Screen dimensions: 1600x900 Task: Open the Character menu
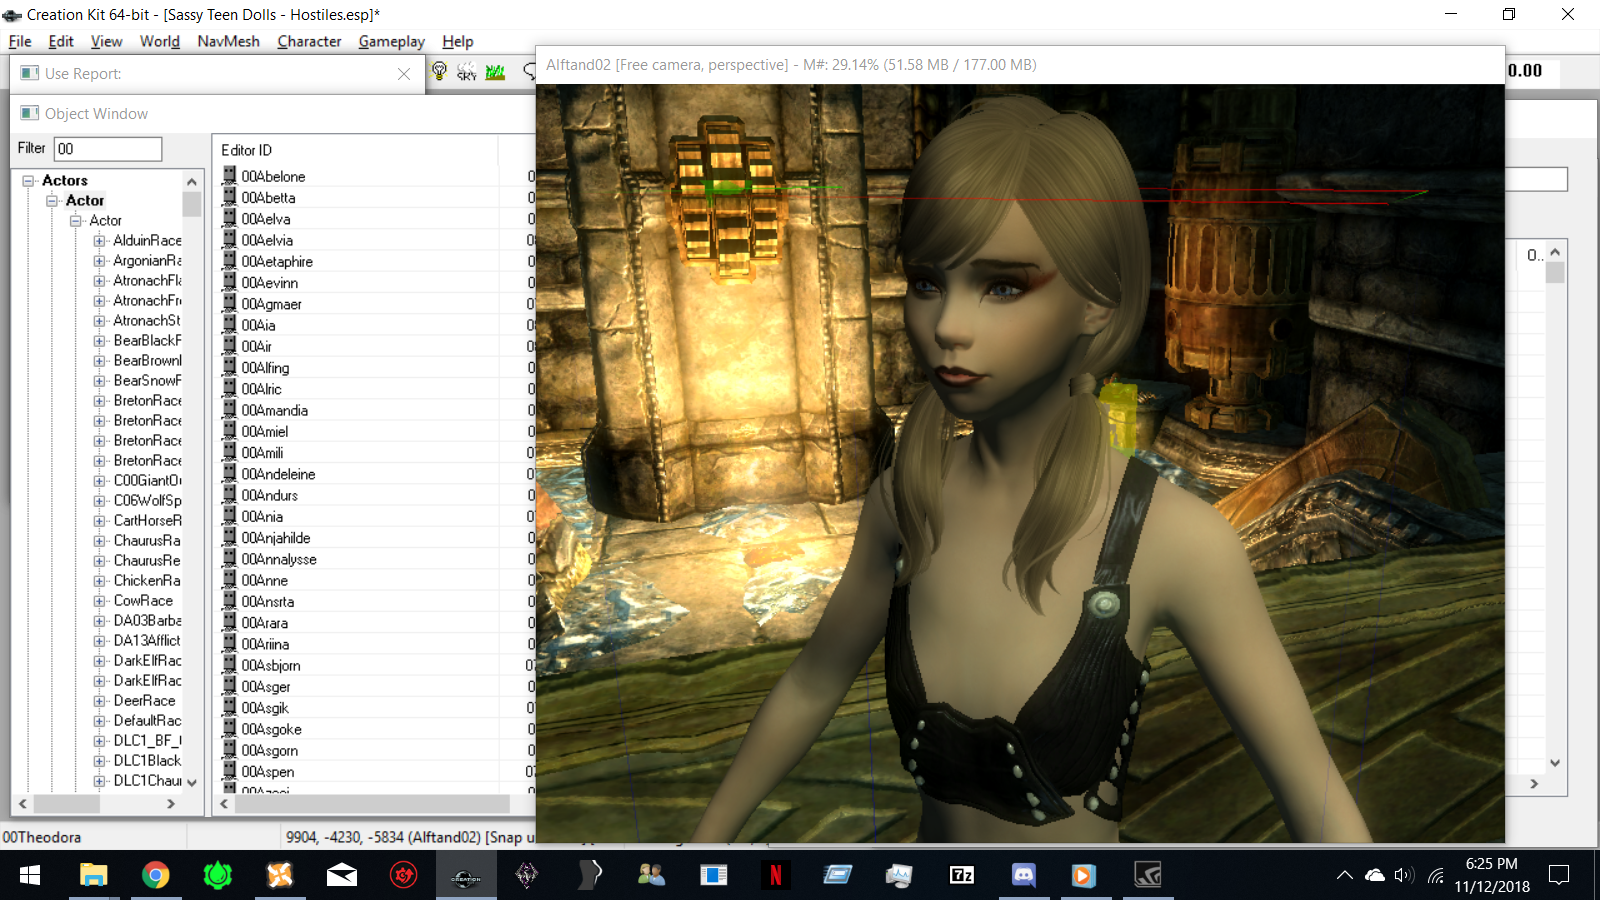309,42
